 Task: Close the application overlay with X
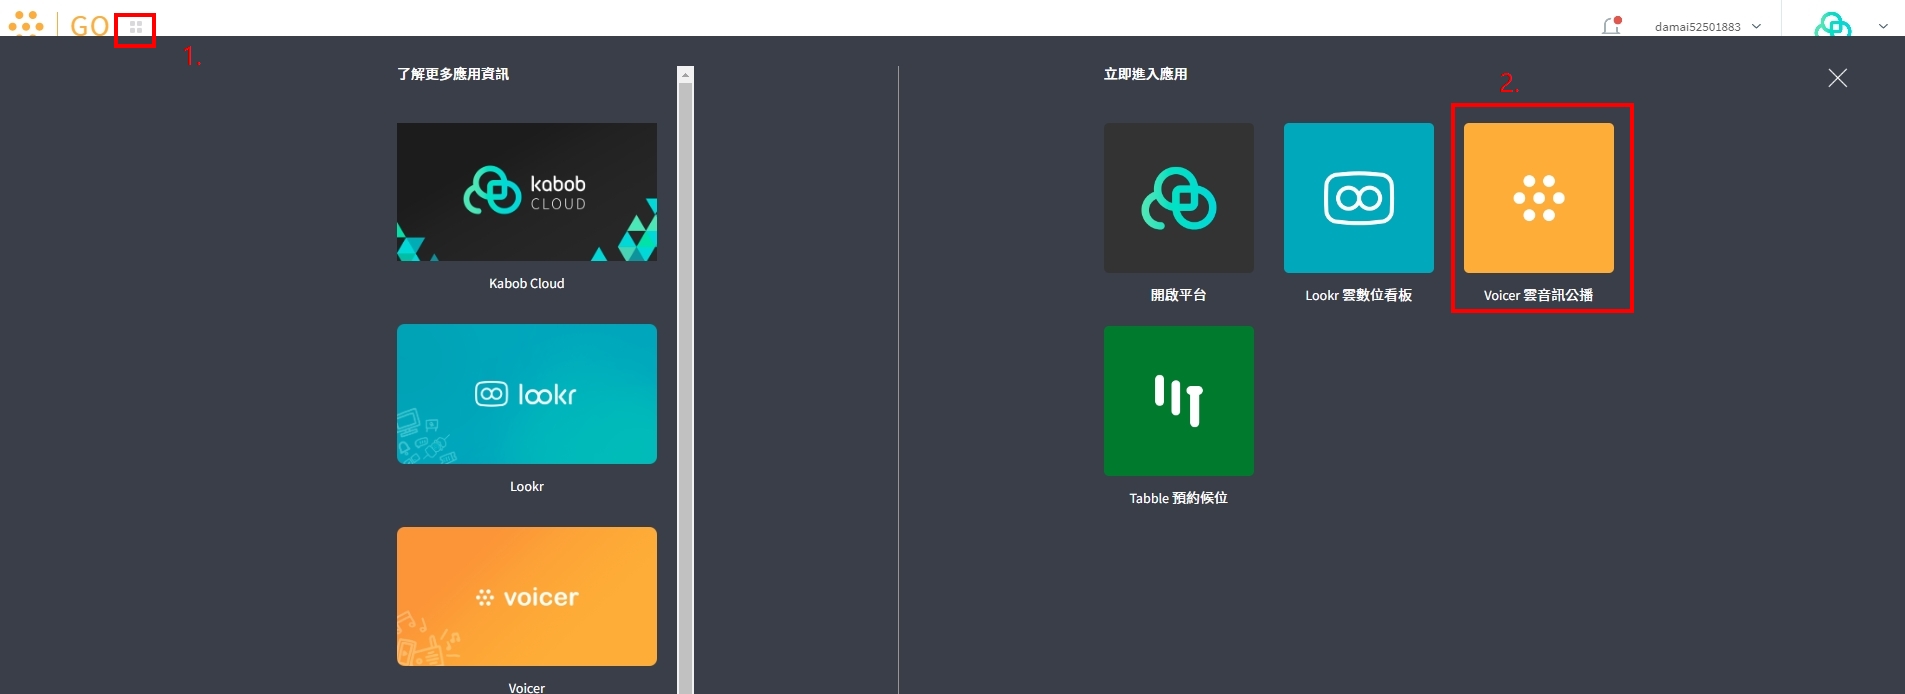[1837, 78]
